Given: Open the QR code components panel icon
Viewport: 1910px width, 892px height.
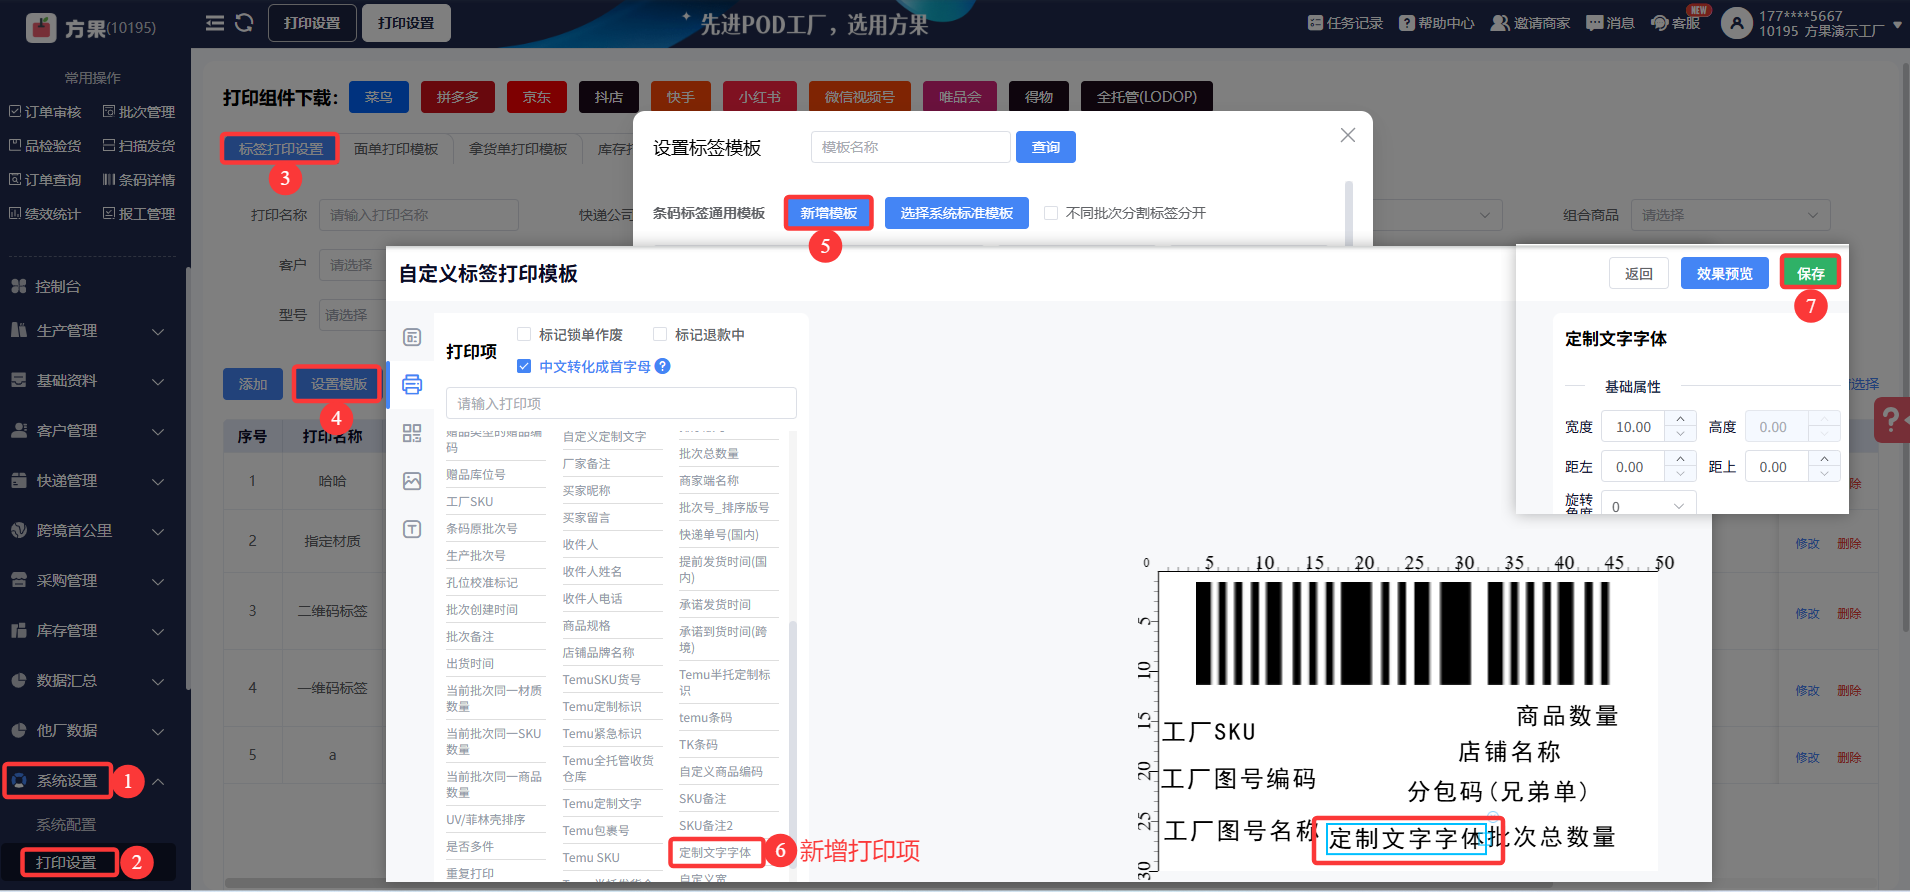Looking at the screenshot, I should click(x=412, y=433).
